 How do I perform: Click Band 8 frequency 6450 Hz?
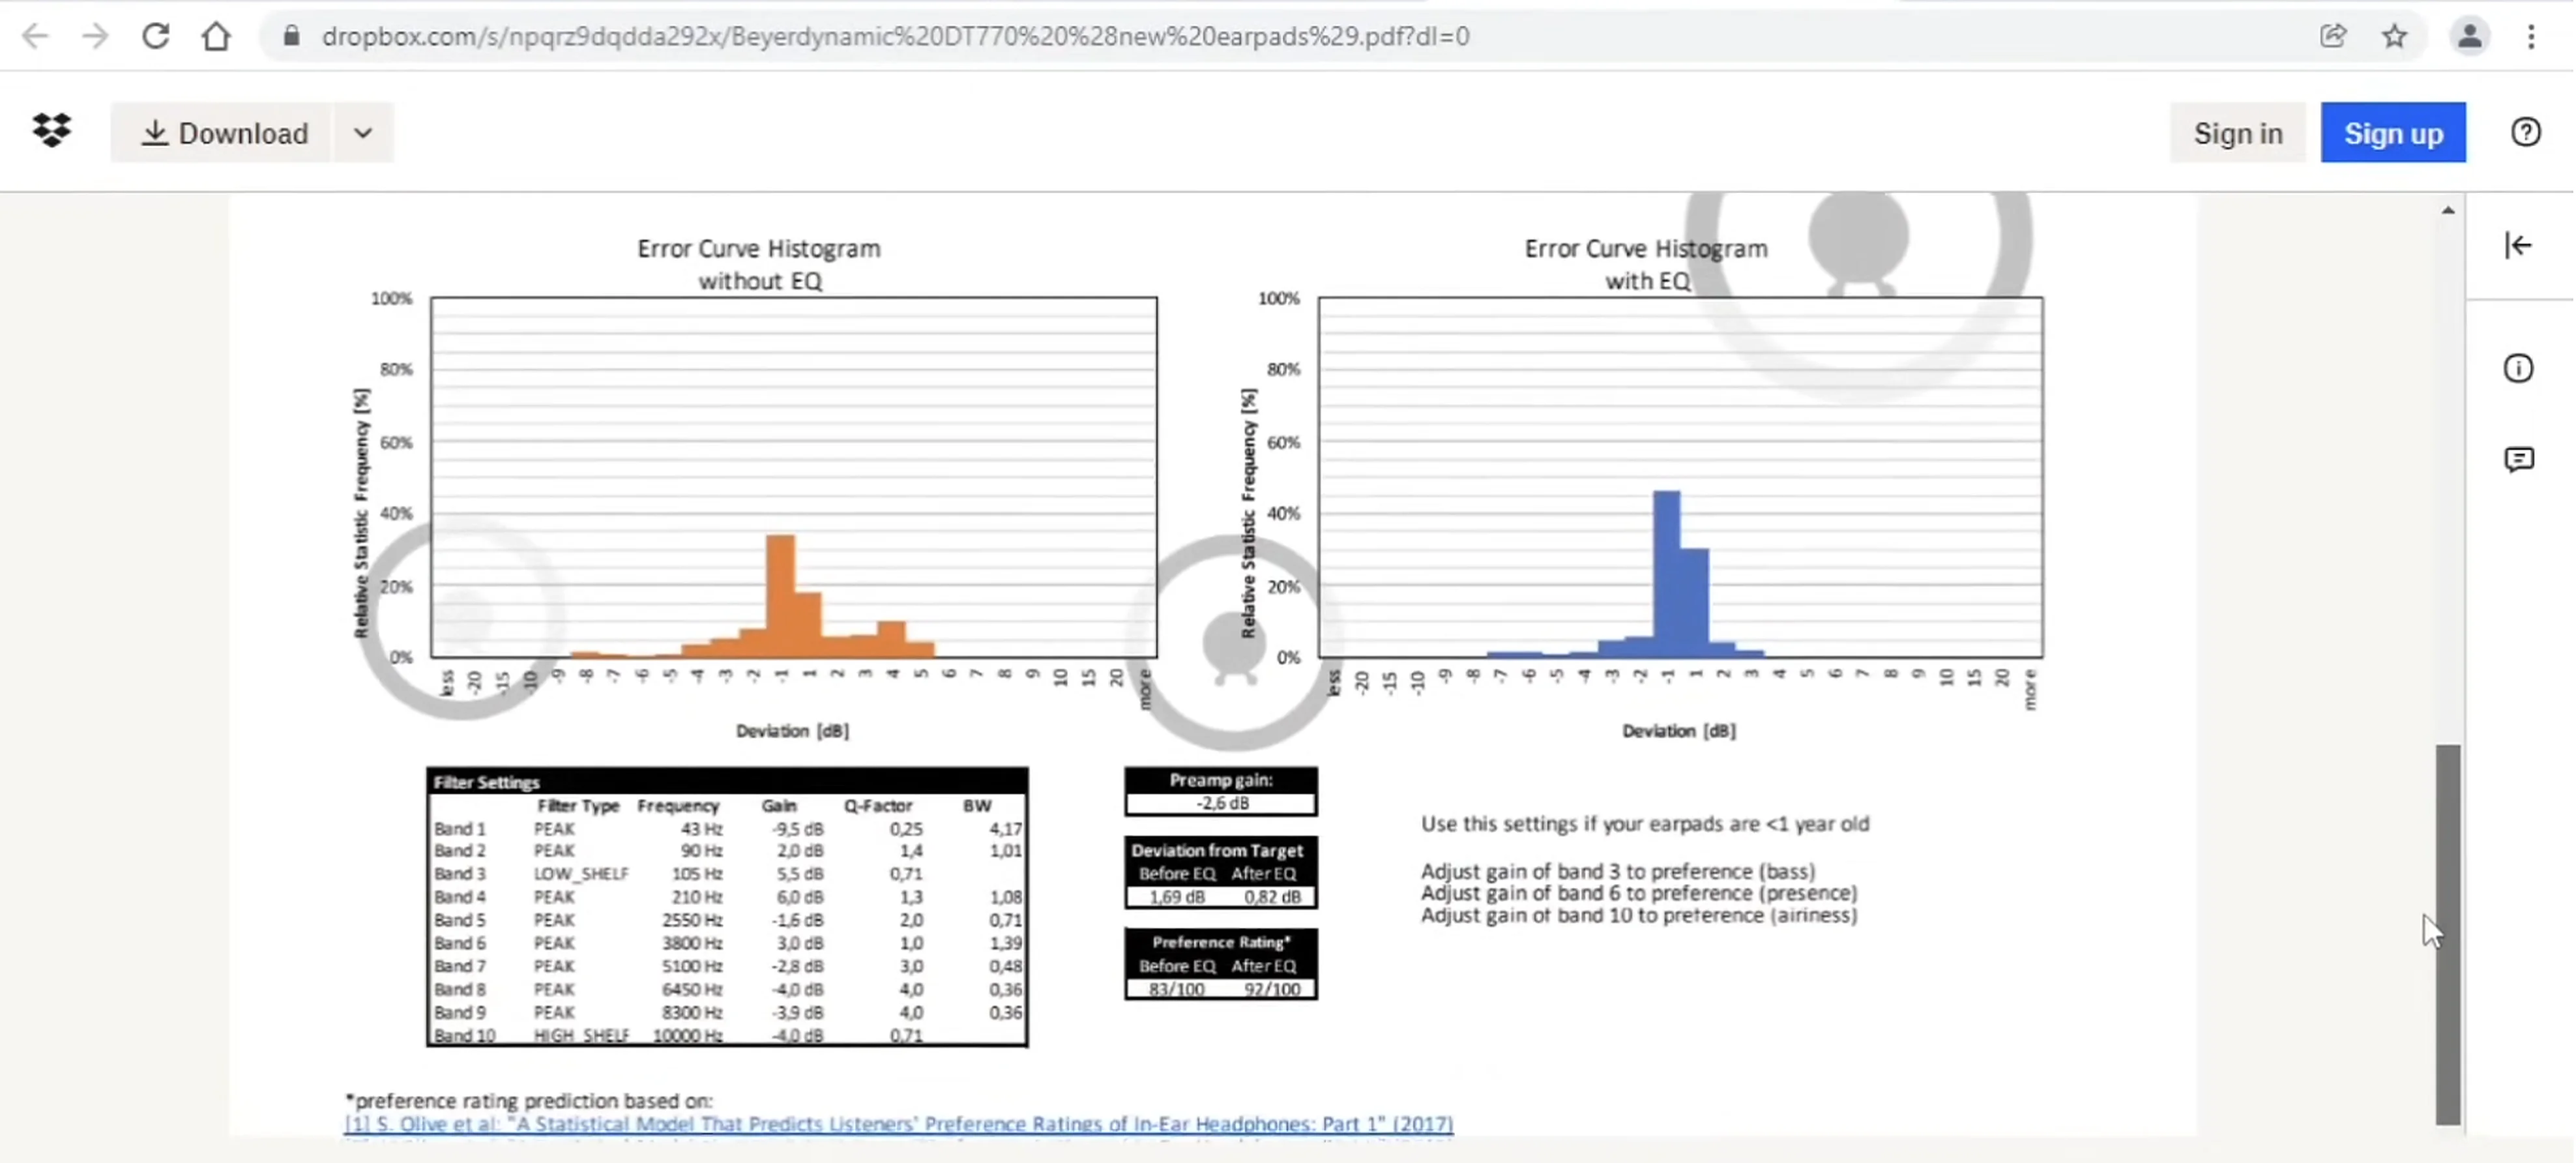692,990
